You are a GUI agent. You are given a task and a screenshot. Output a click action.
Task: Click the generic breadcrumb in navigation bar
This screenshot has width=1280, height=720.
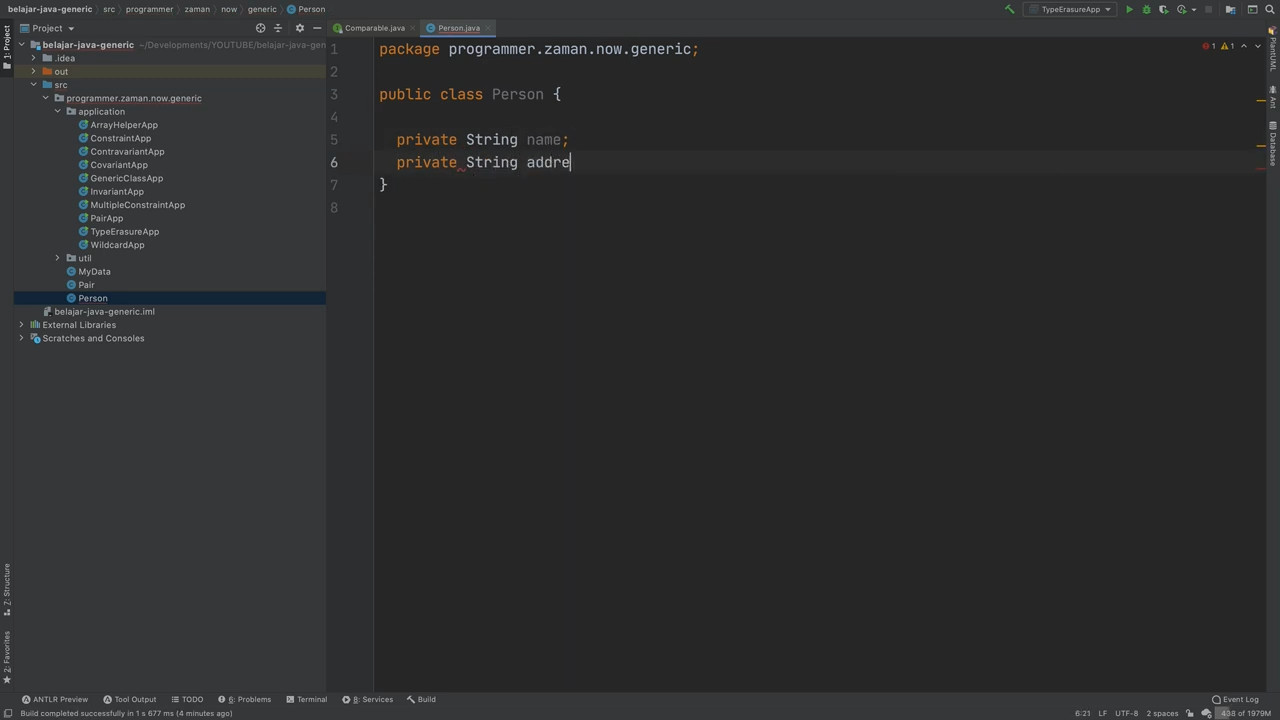coord(262,9)
